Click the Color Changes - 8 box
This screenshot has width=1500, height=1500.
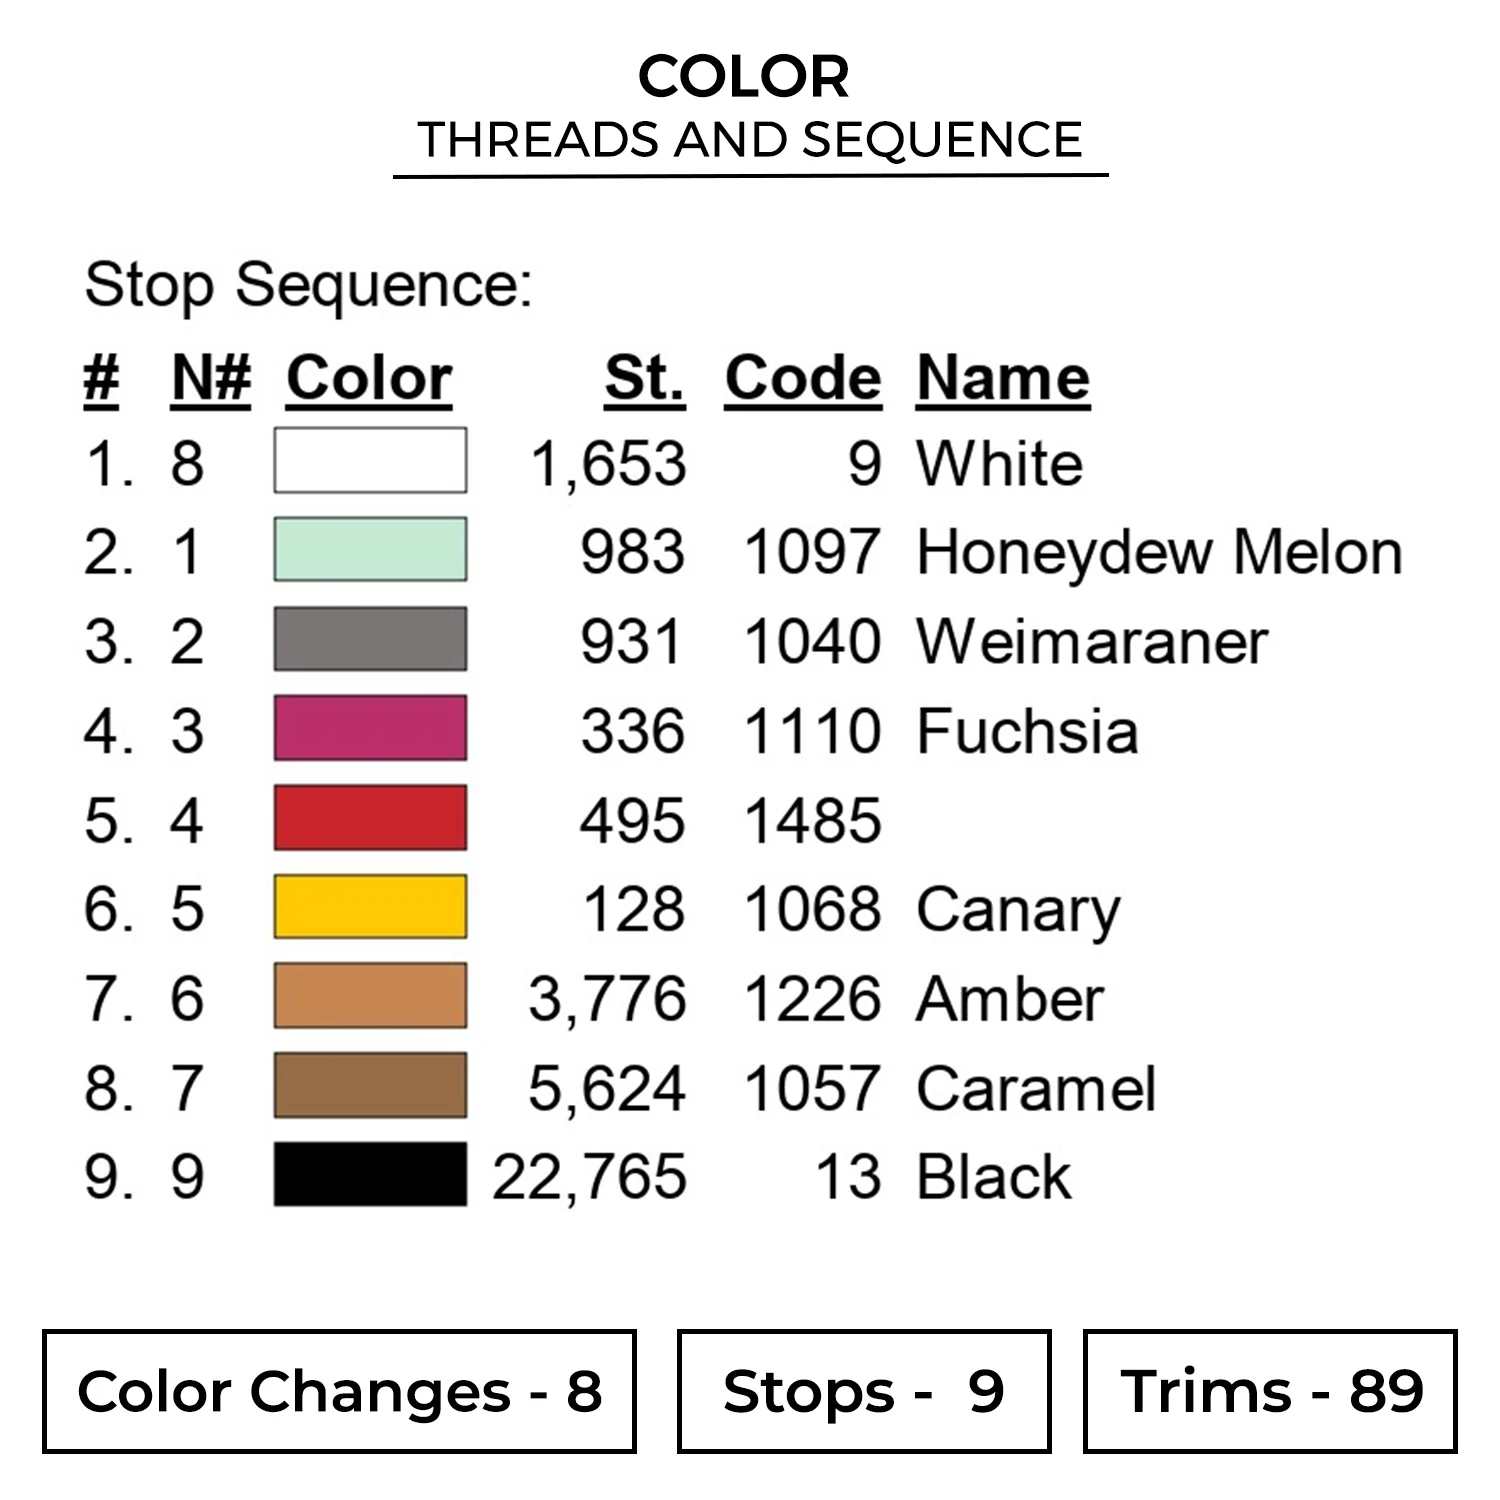[339, 1391]
